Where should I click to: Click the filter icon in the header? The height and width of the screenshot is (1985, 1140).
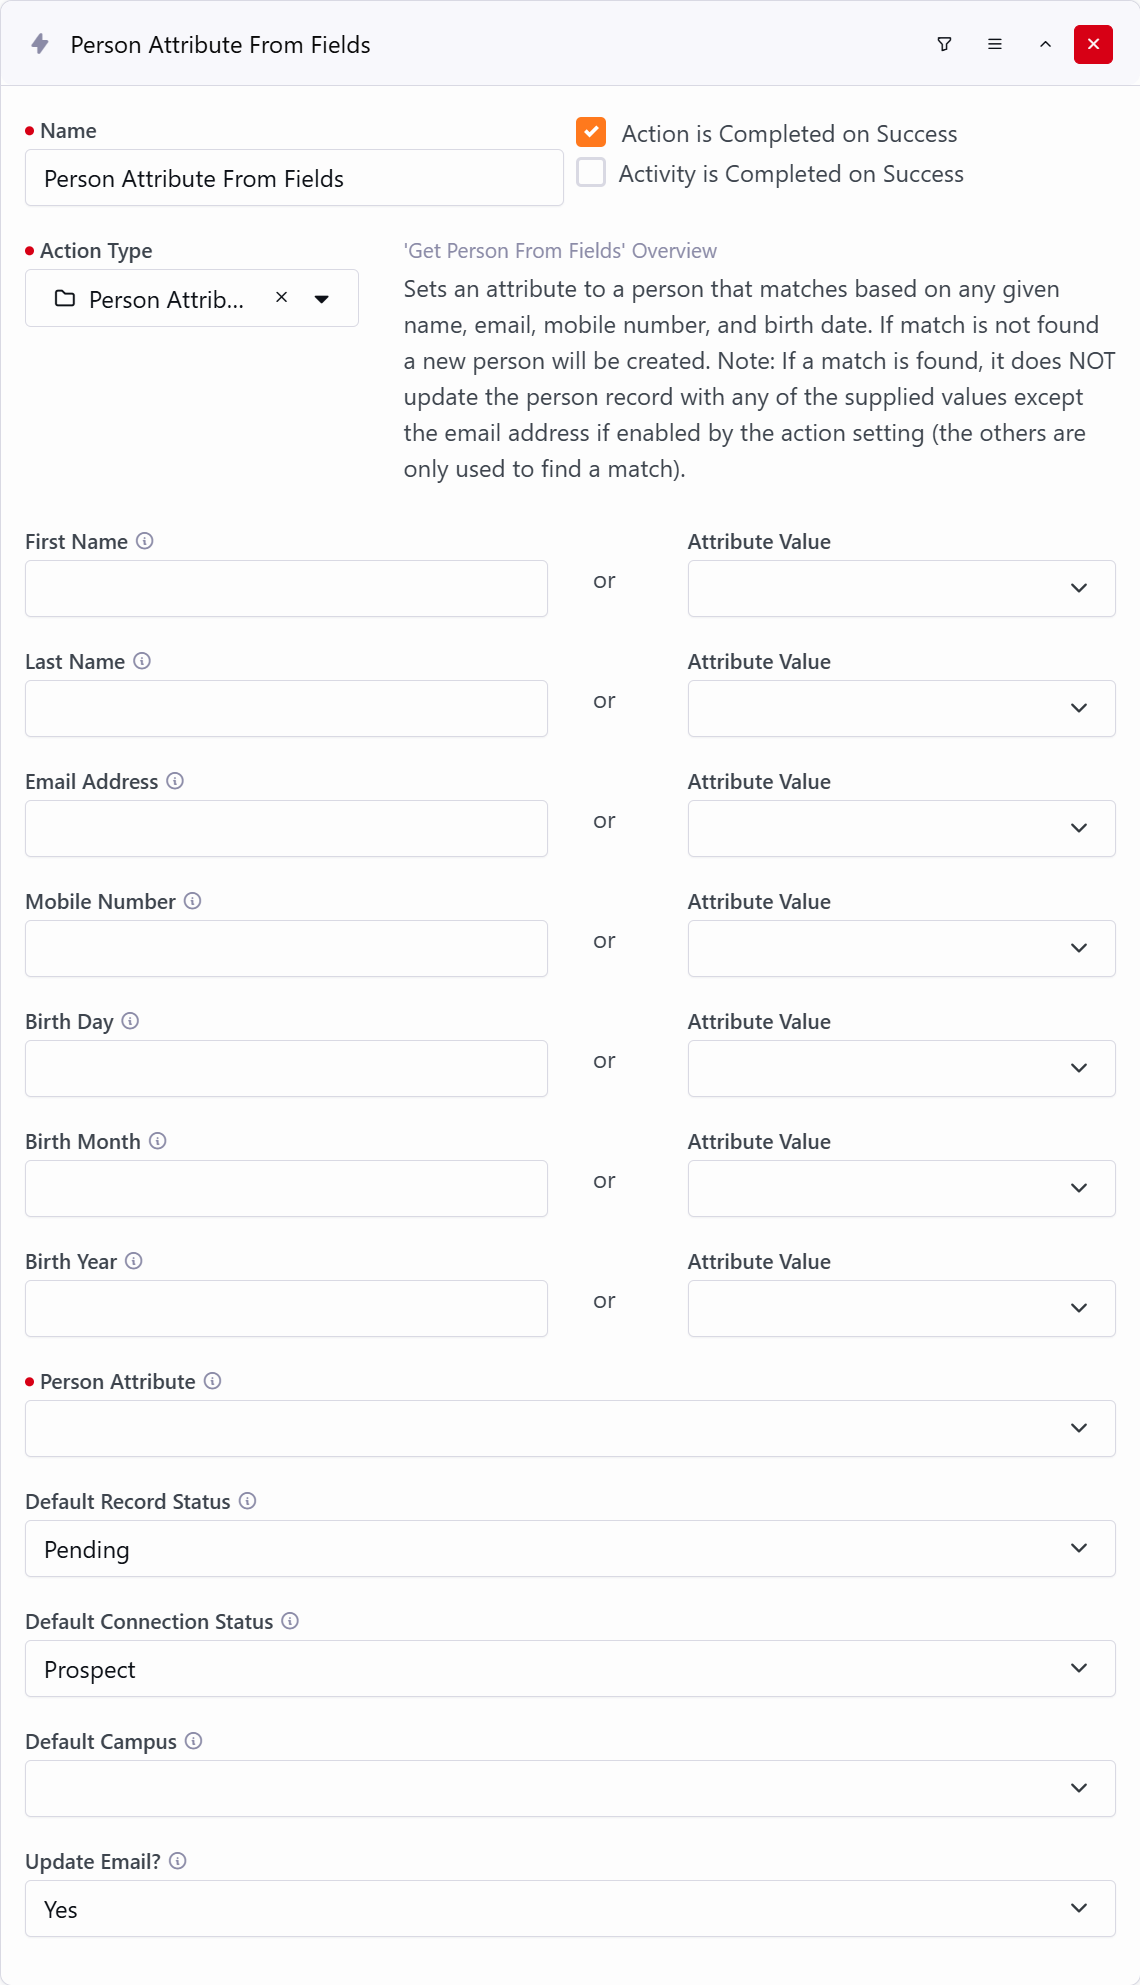point(944,44)
